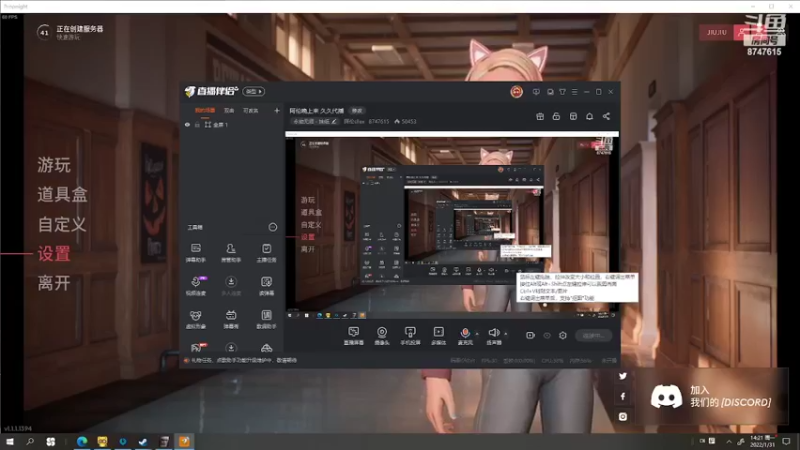Viewport: 800px width, 450px height.
Task: Toggle the preview eye icon in bottom bar
Action: tap(547, 335)
